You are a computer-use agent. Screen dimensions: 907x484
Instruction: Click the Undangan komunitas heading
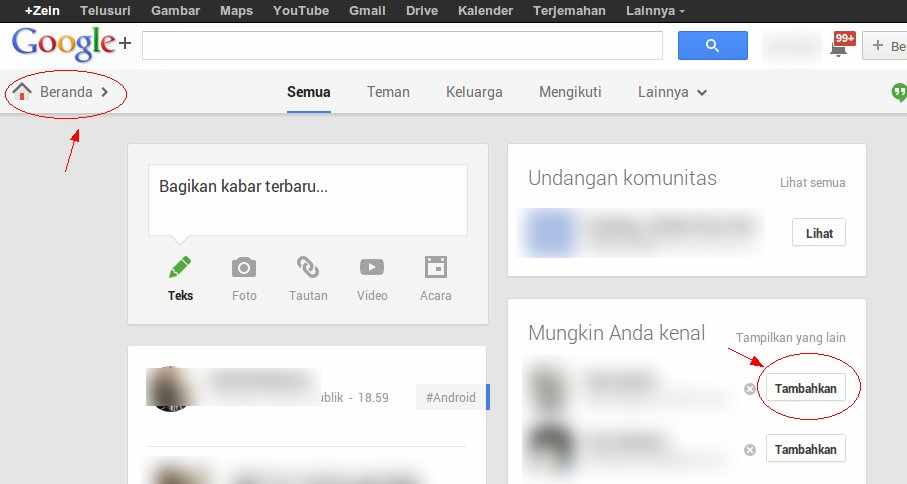coord(622,178)
